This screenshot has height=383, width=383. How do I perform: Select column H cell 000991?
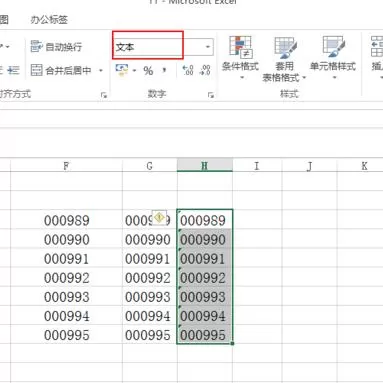click(205, 258)
